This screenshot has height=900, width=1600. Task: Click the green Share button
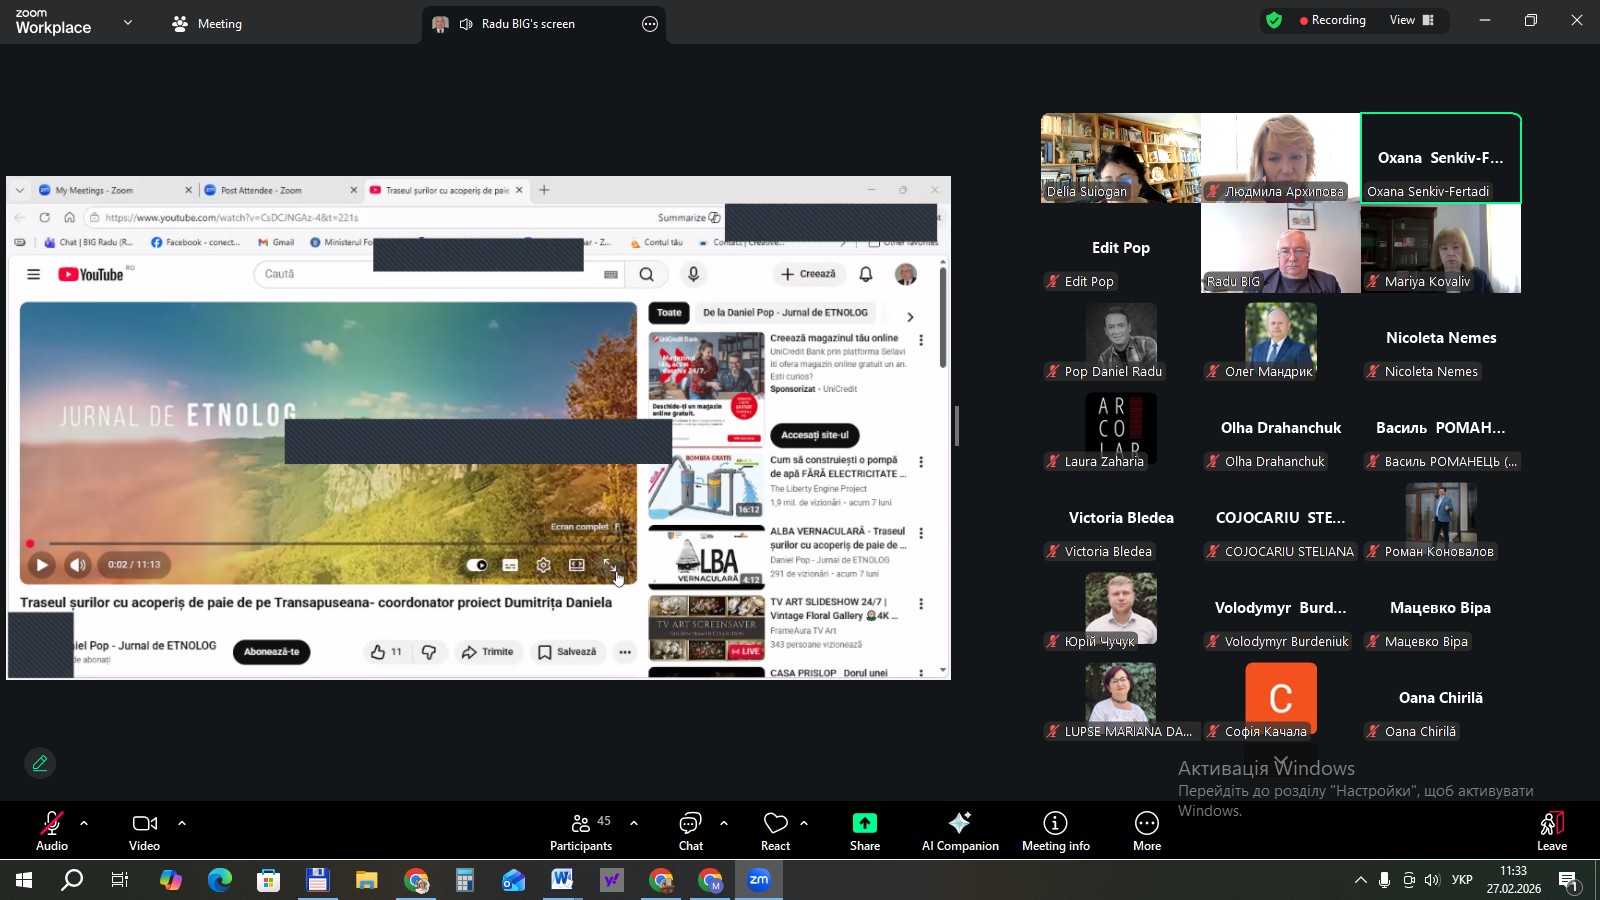[x=864, y=831]
